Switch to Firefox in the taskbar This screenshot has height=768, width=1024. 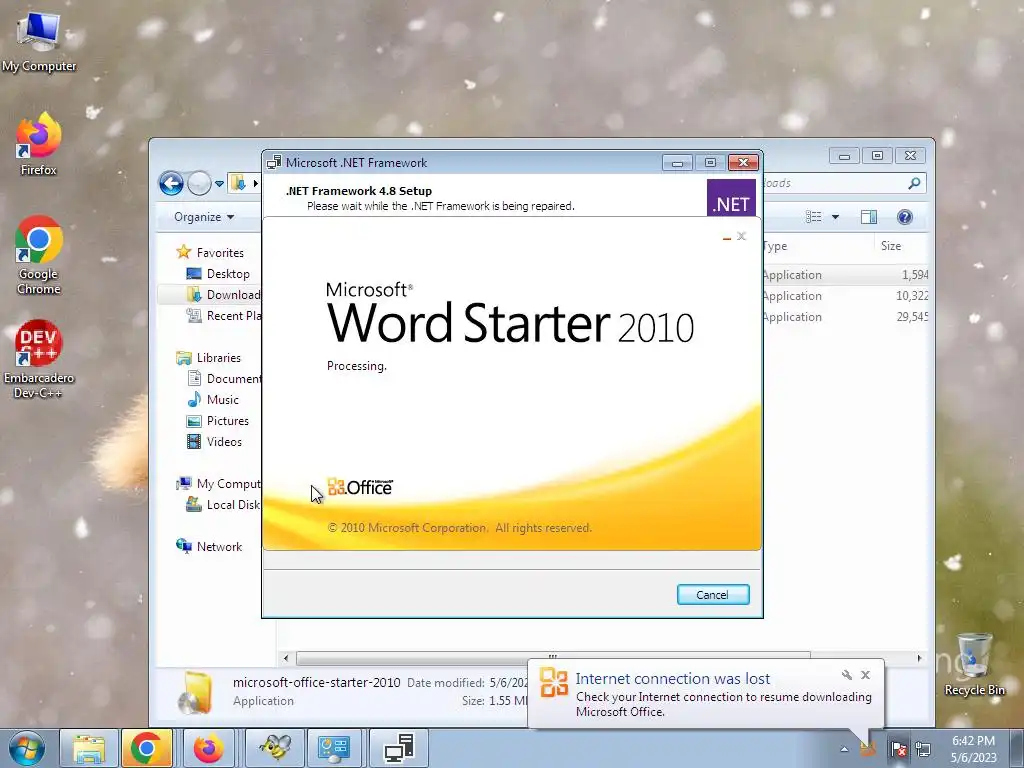click(x=208, y=748)
